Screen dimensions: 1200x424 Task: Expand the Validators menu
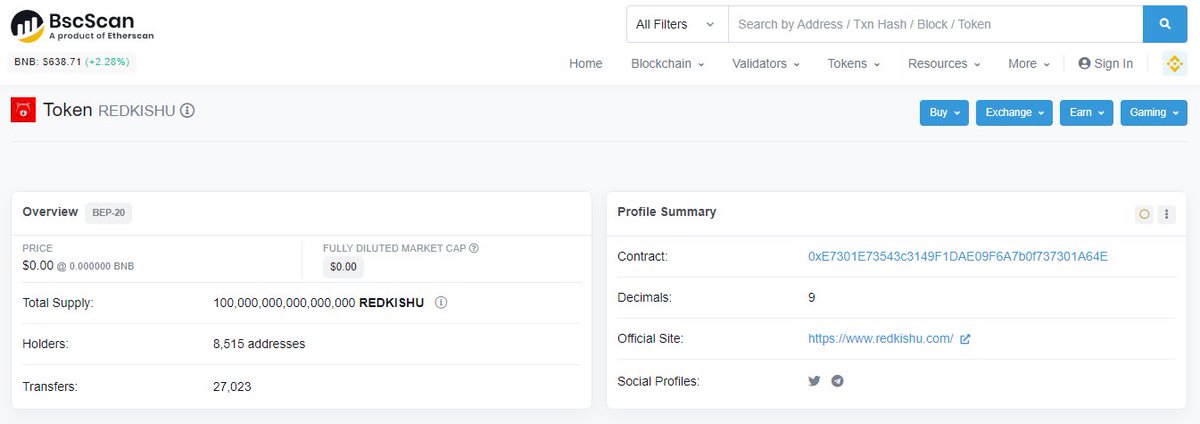(766, 64)
